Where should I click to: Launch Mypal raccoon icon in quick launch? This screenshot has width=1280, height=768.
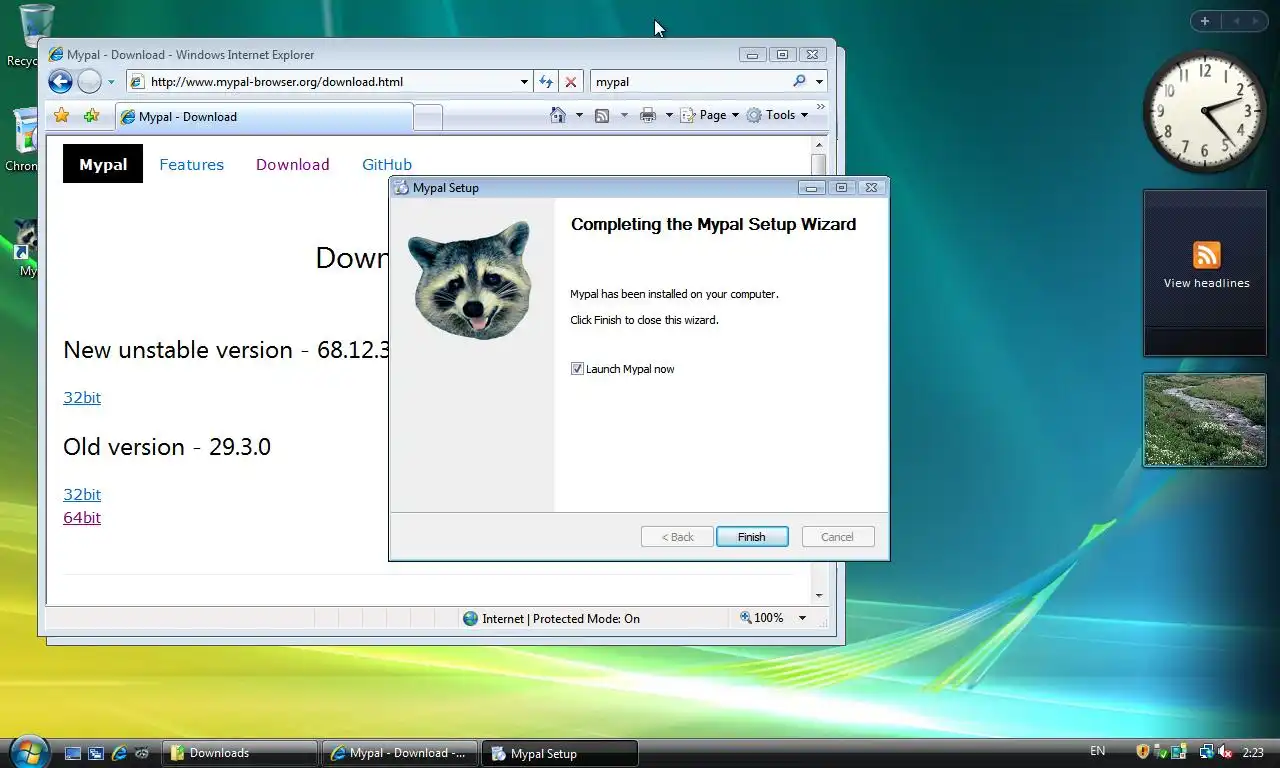click(142, 753)
